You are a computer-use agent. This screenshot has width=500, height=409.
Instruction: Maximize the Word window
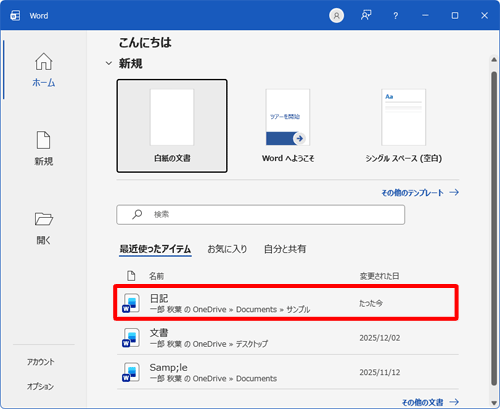[455, 16]
